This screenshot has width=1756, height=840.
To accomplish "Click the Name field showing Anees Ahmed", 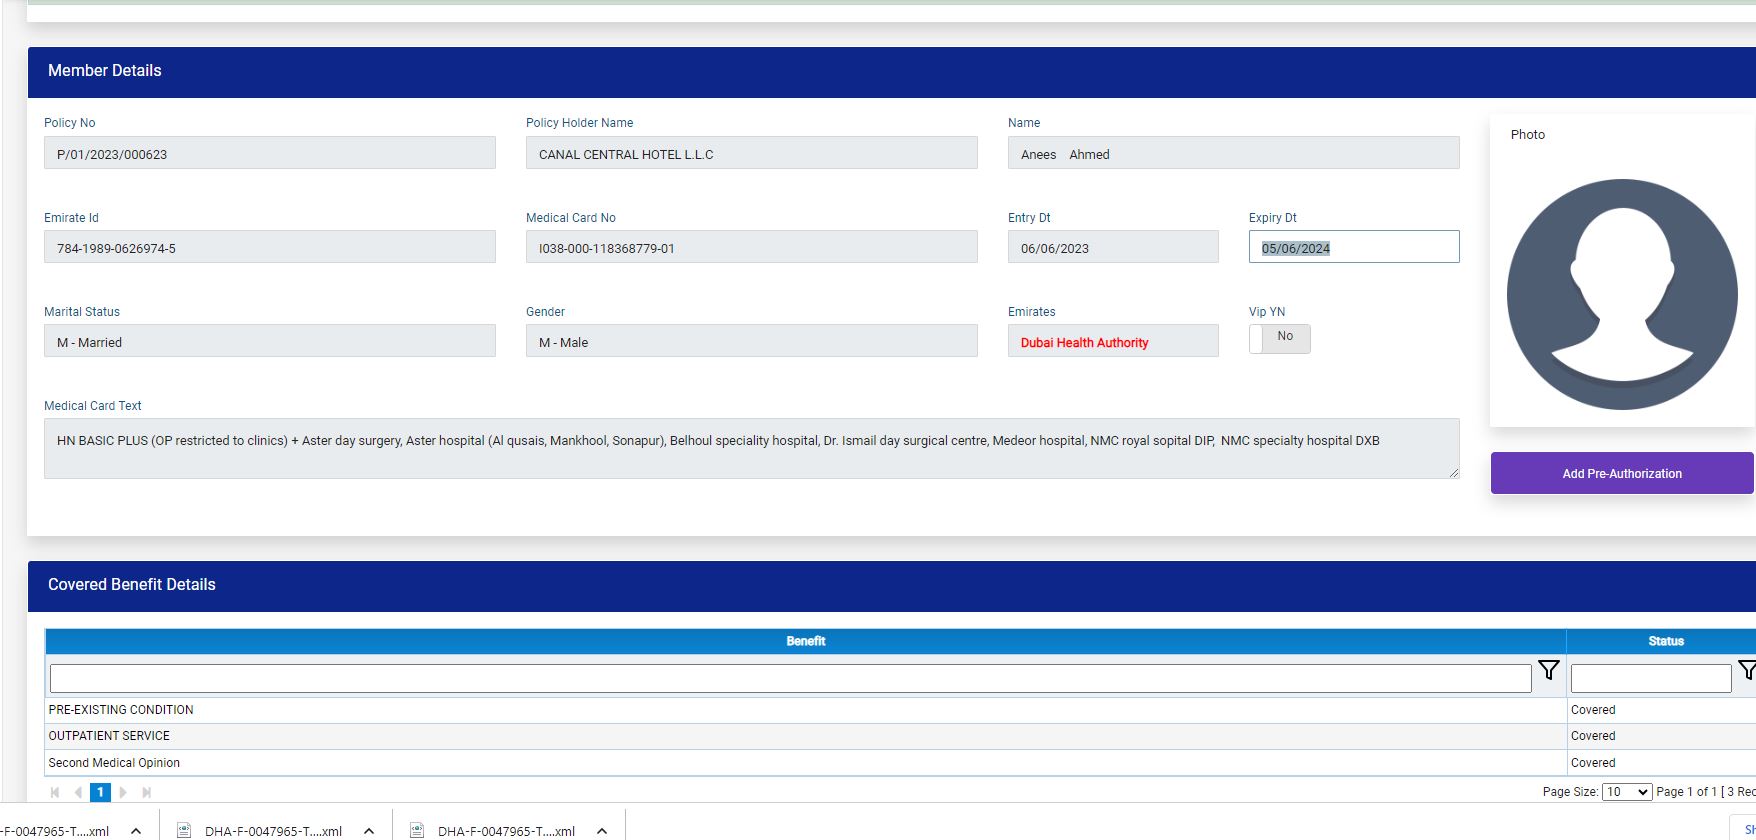I will click(1234, 153).
